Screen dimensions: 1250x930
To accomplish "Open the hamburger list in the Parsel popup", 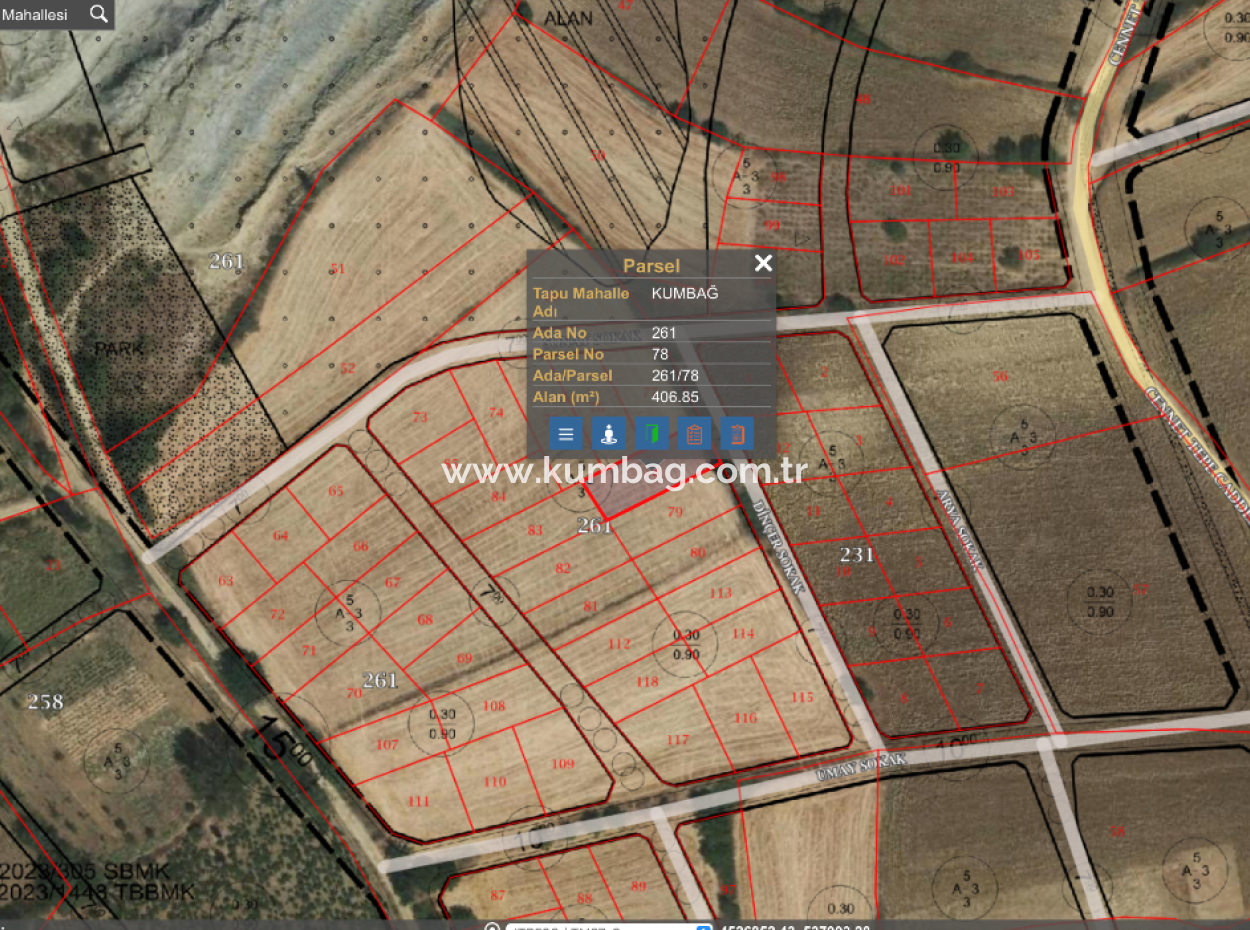I will (x=565, y=433).
